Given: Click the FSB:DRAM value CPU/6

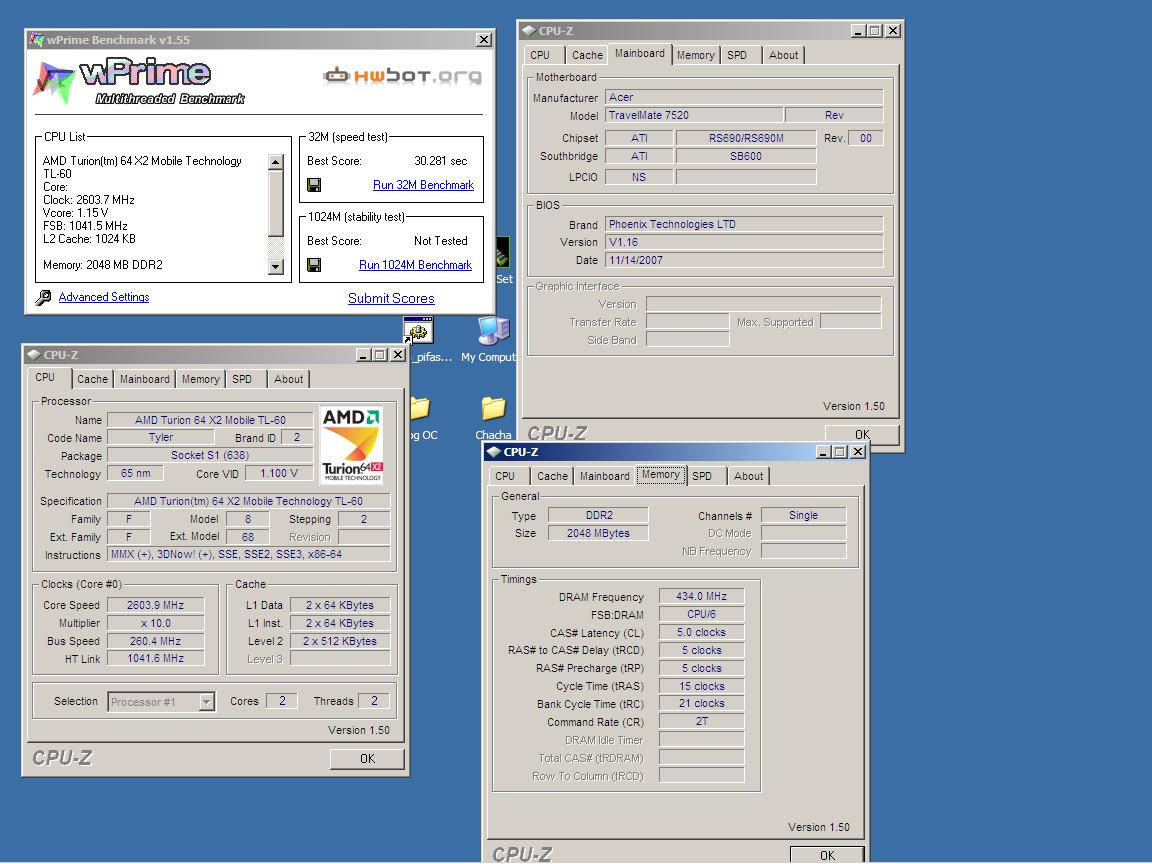Looking at the screenshot, I should tap(701, 614).
